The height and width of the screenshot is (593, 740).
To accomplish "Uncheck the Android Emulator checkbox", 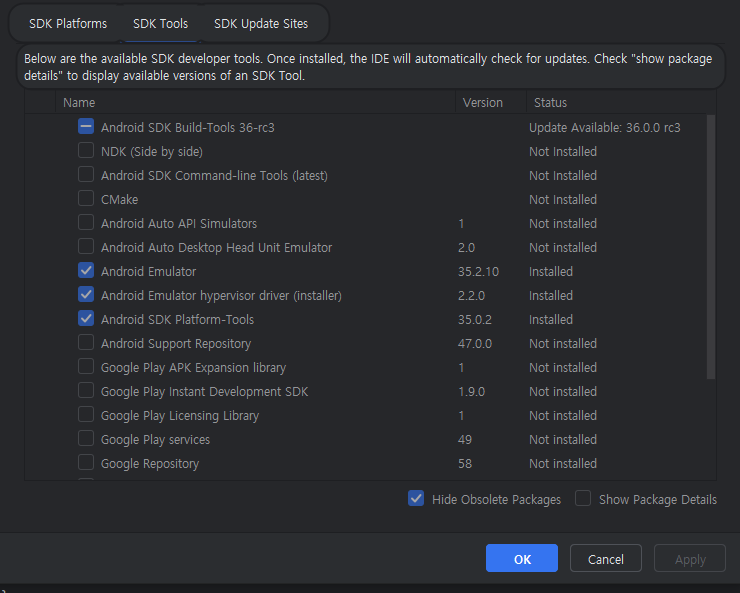I will coord(86,270).
